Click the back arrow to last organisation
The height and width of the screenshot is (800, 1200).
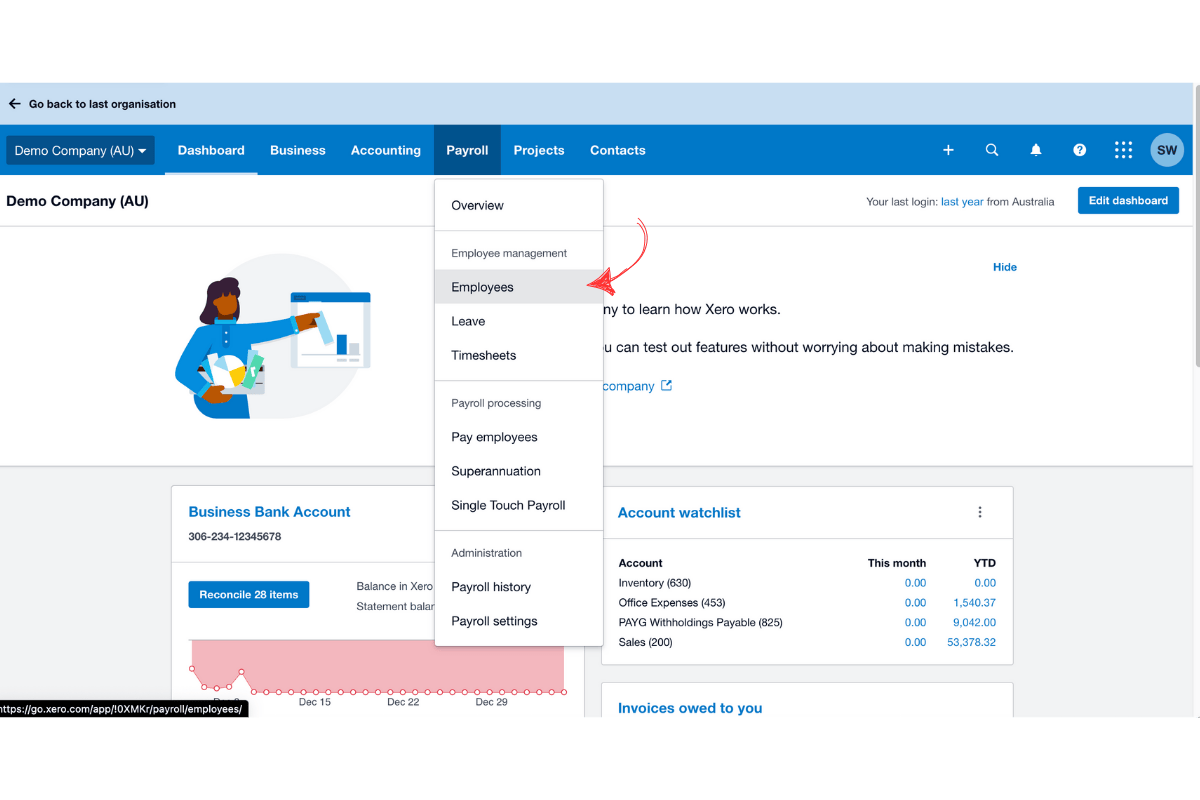tap(14, 103)
